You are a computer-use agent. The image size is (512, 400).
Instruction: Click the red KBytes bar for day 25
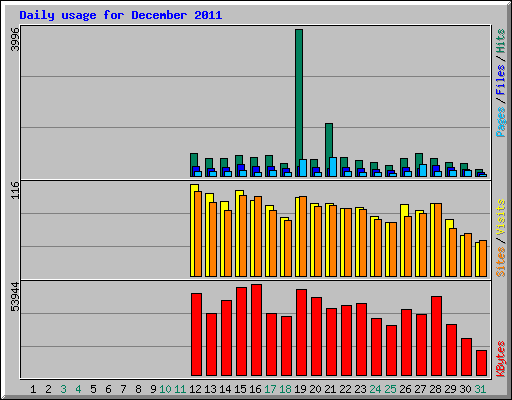[391, 351]
